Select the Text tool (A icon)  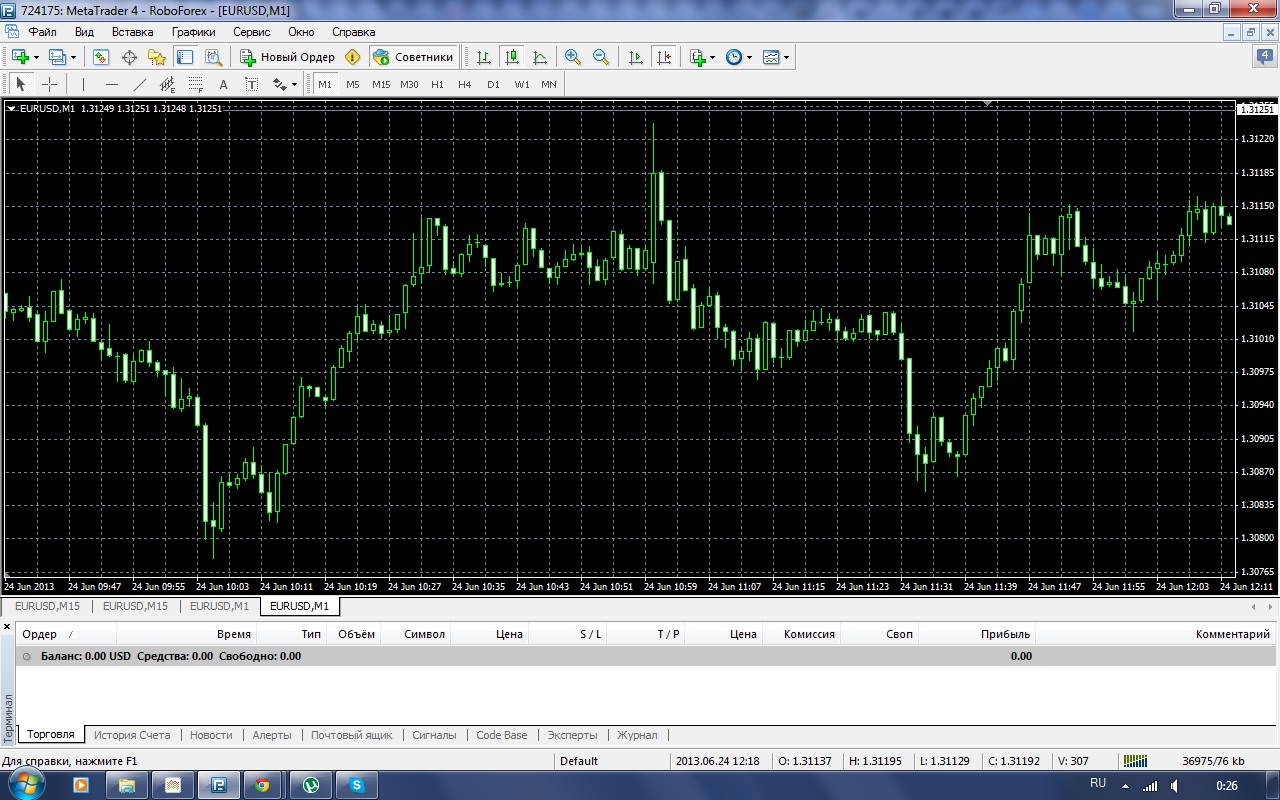coord(223,84)
